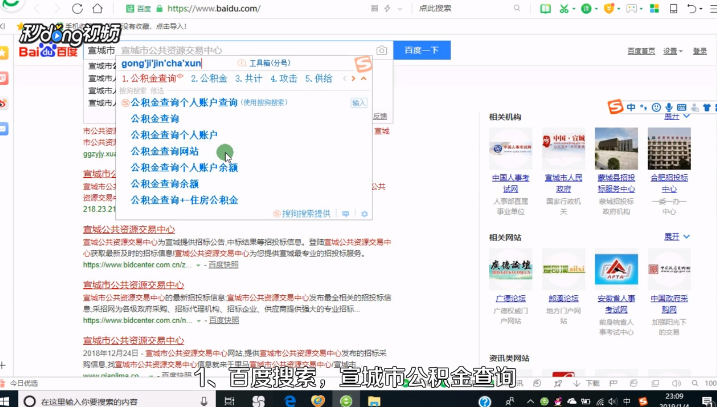Expand the address bar dropdown arrow

point(400,9)
